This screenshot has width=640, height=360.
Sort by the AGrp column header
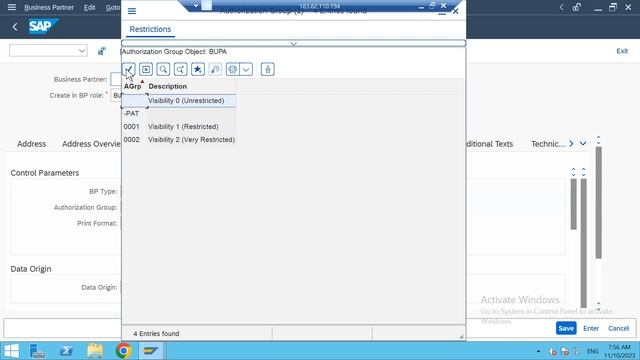tap(133, 87)
